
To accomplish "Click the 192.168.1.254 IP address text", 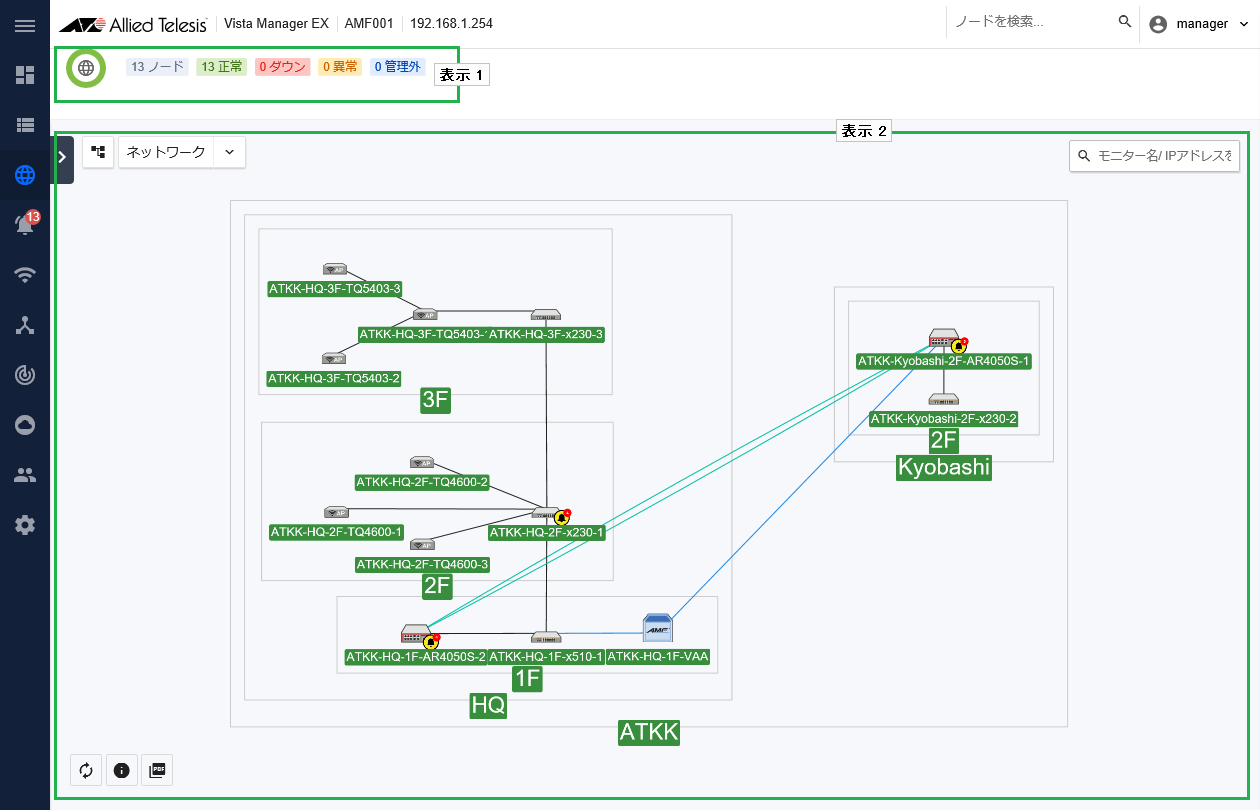I will [x=451, y=24].
